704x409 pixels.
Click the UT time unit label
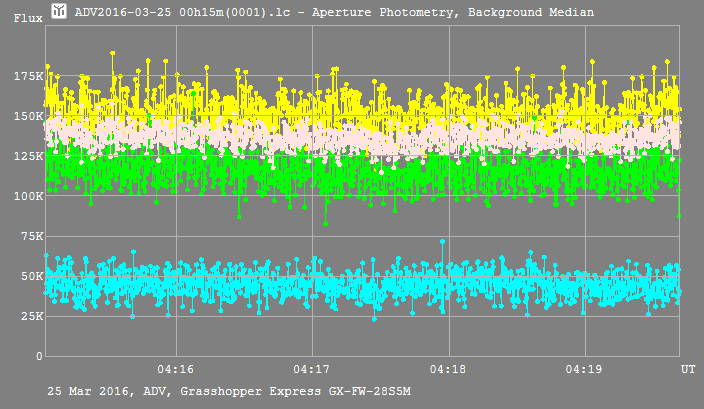coord(688,369)
